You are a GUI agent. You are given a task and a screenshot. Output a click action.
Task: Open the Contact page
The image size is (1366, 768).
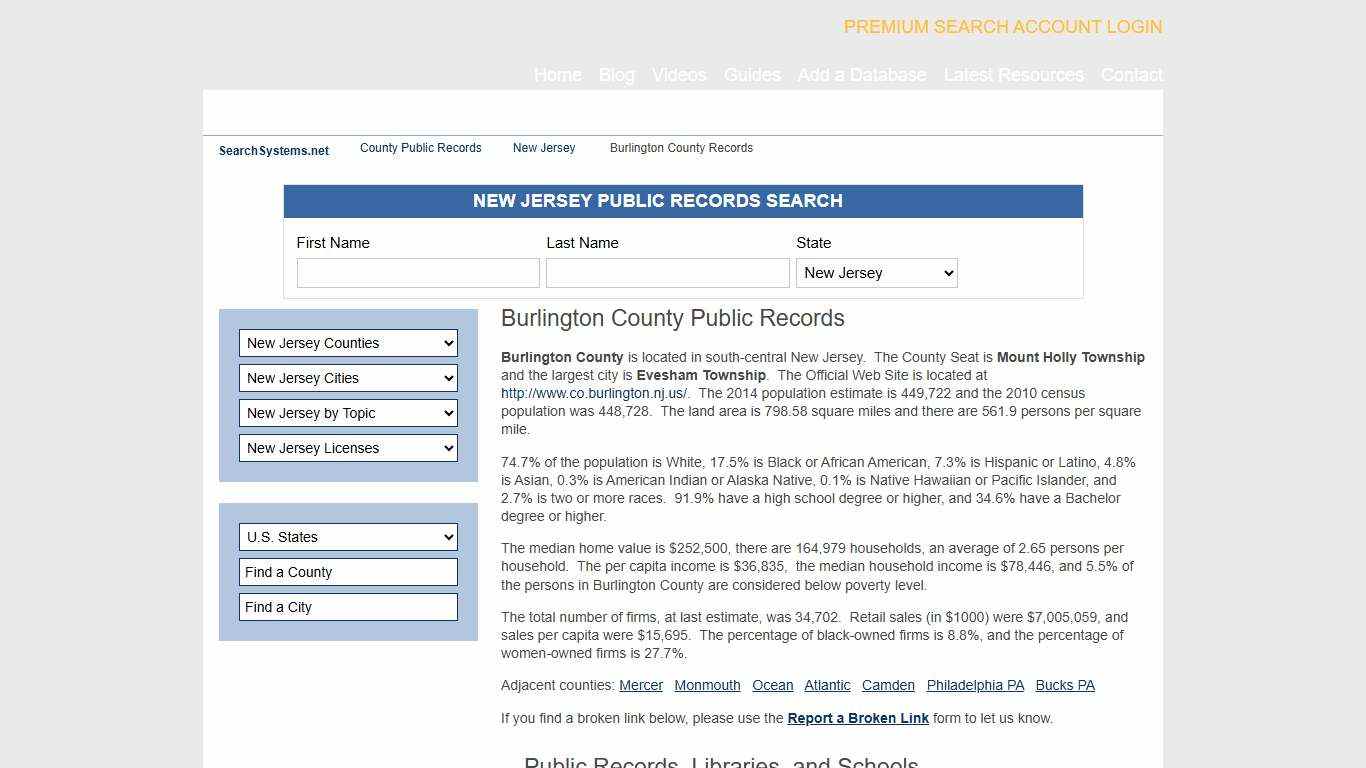click(x=1131, y=75)
